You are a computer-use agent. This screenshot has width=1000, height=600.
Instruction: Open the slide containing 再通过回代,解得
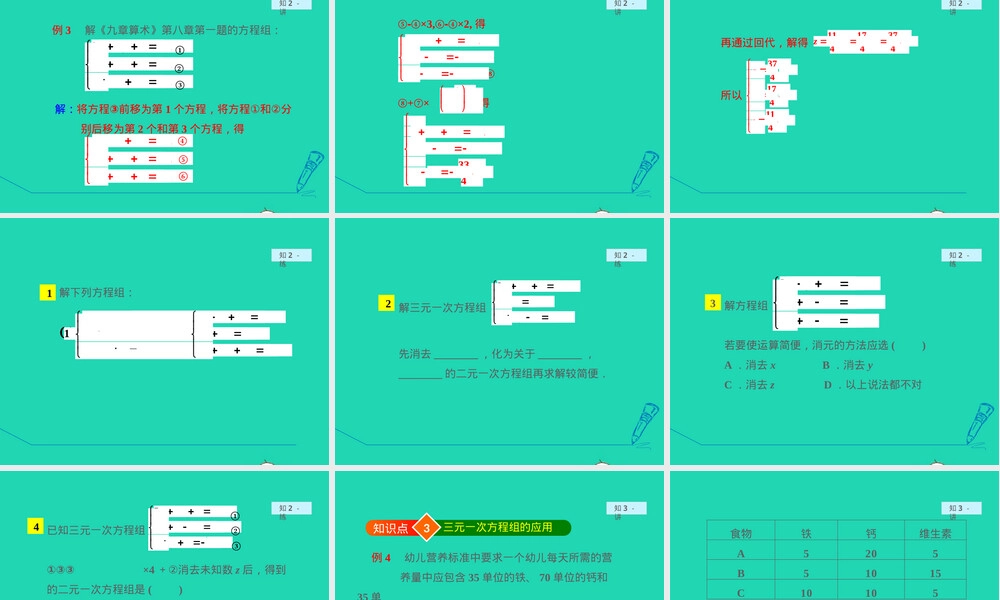[x=834, y=105]
